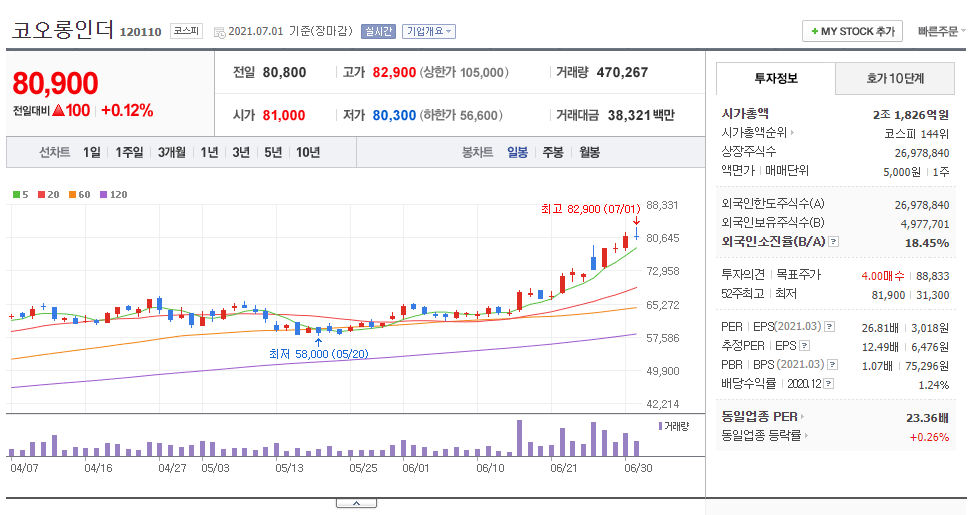973x515 pixels.
Task: Click the stock code 120110
Action: (140, 32)
